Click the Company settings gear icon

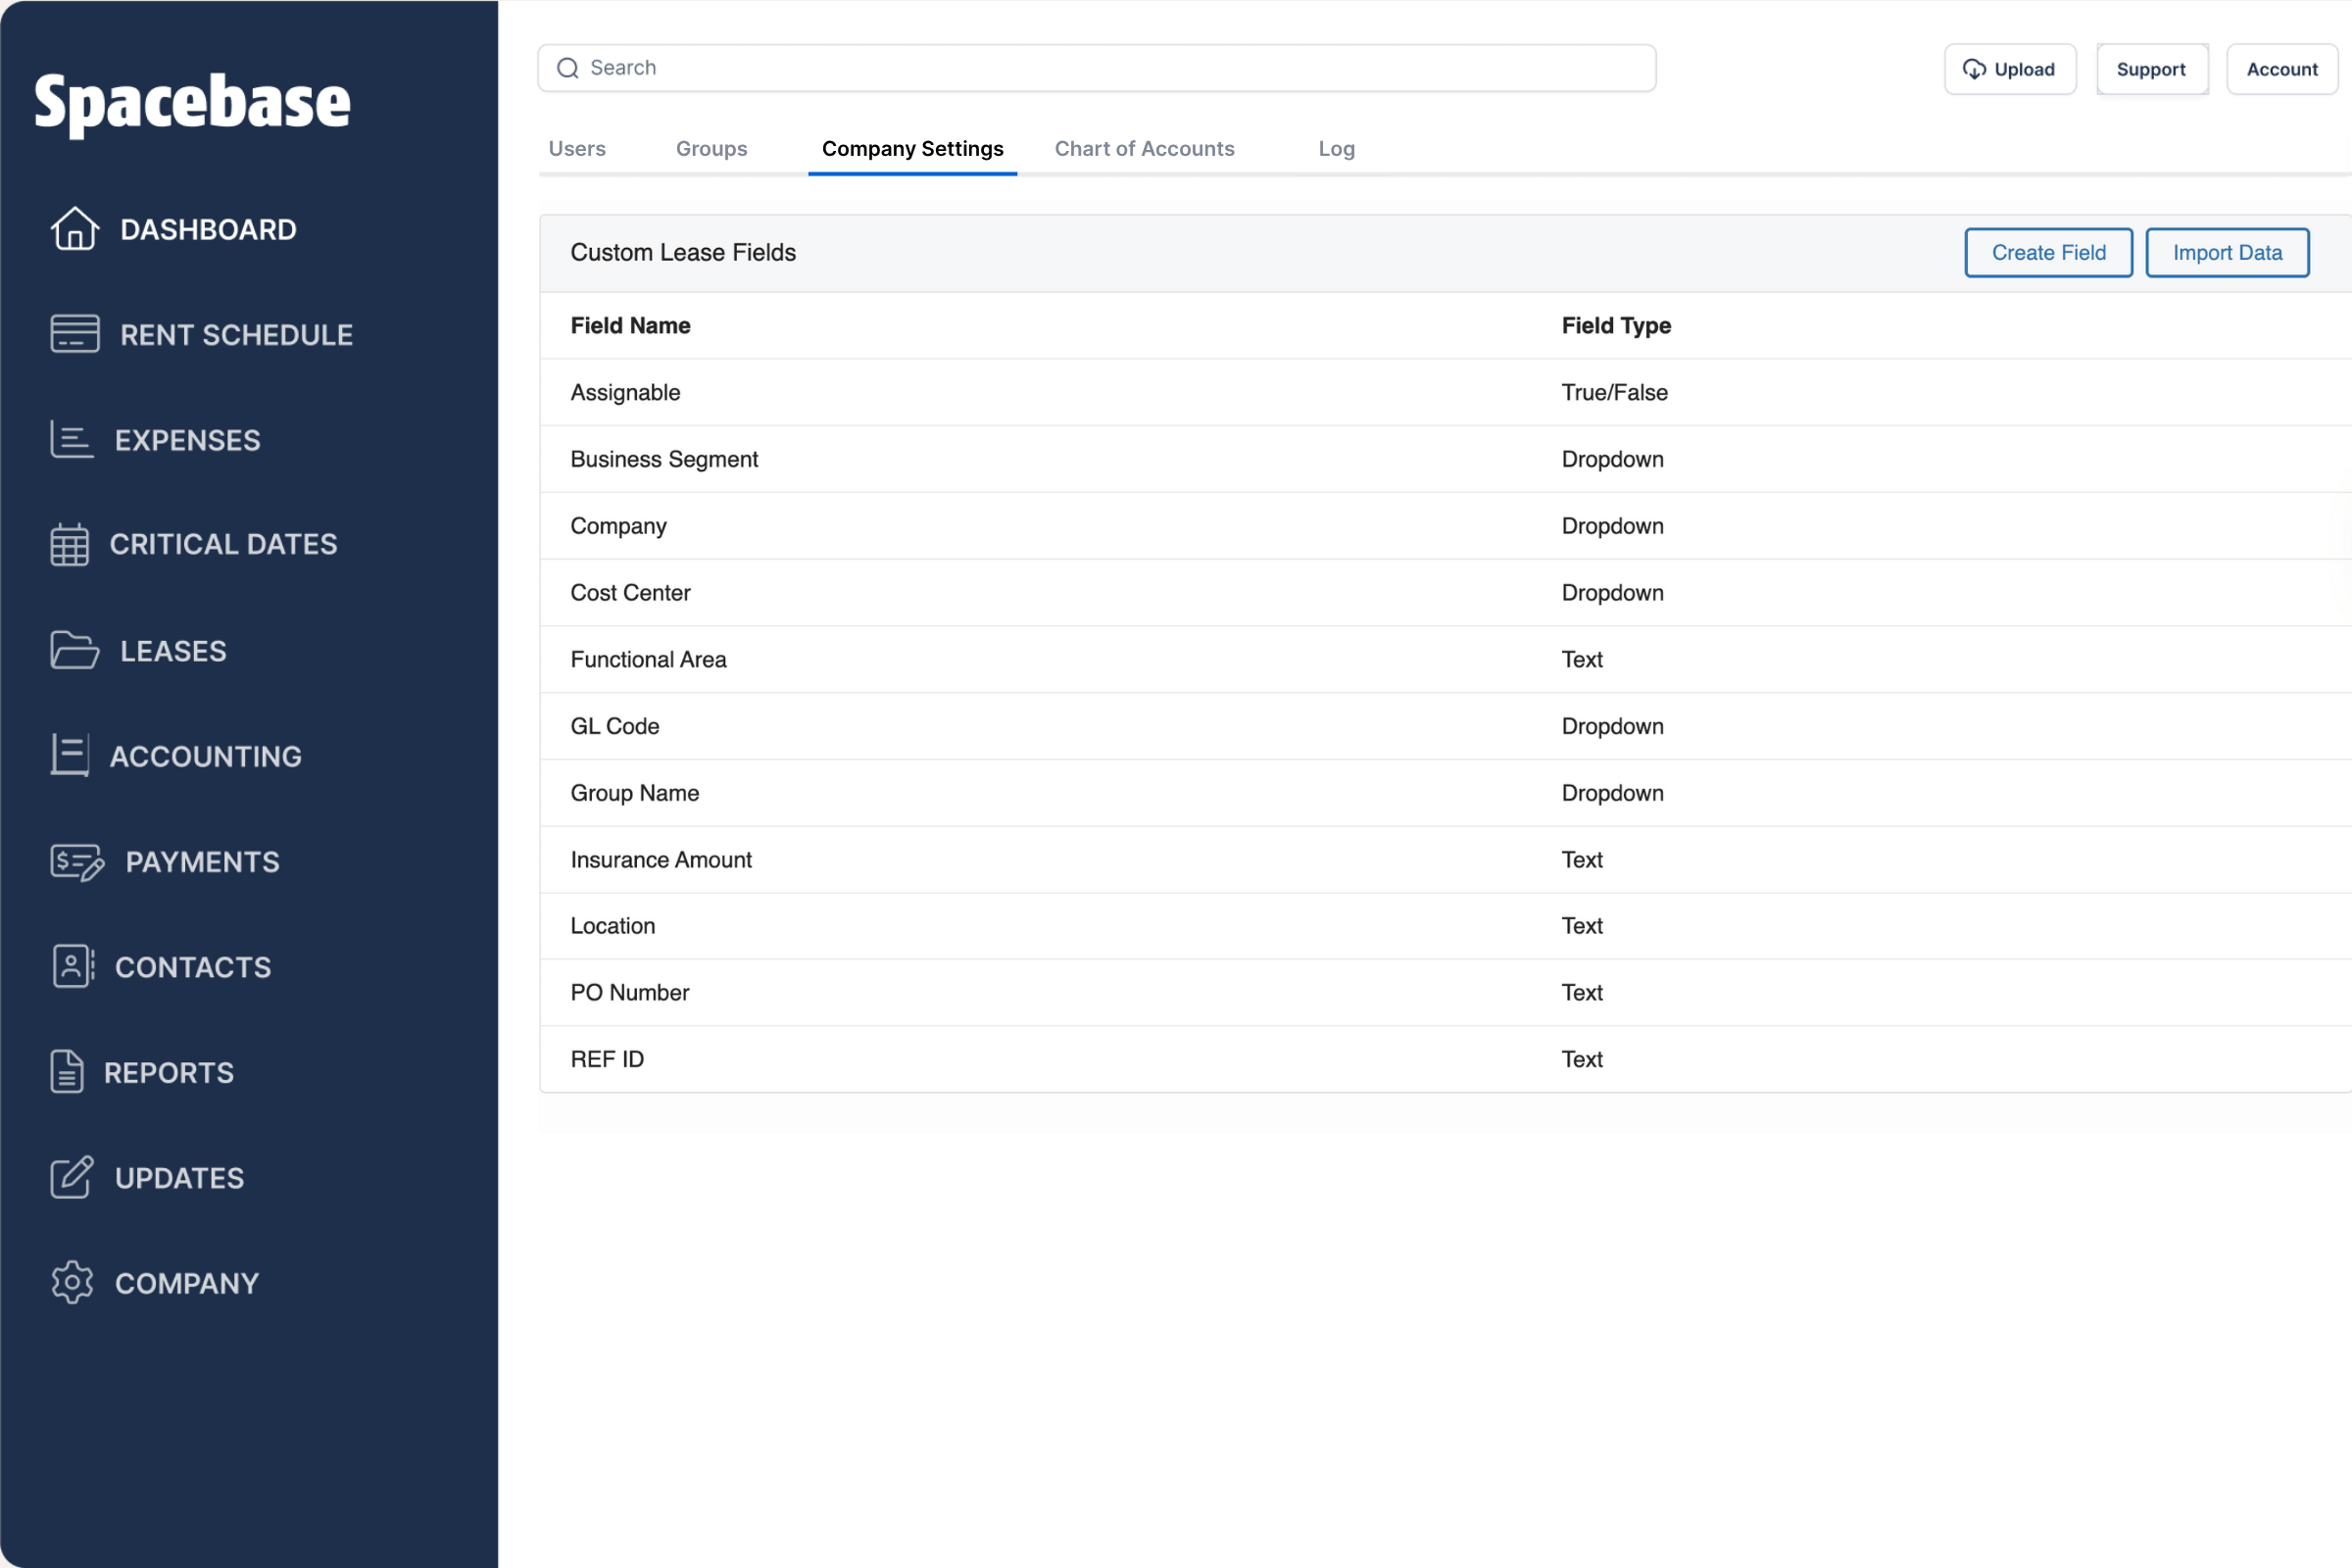[71, 1283]
